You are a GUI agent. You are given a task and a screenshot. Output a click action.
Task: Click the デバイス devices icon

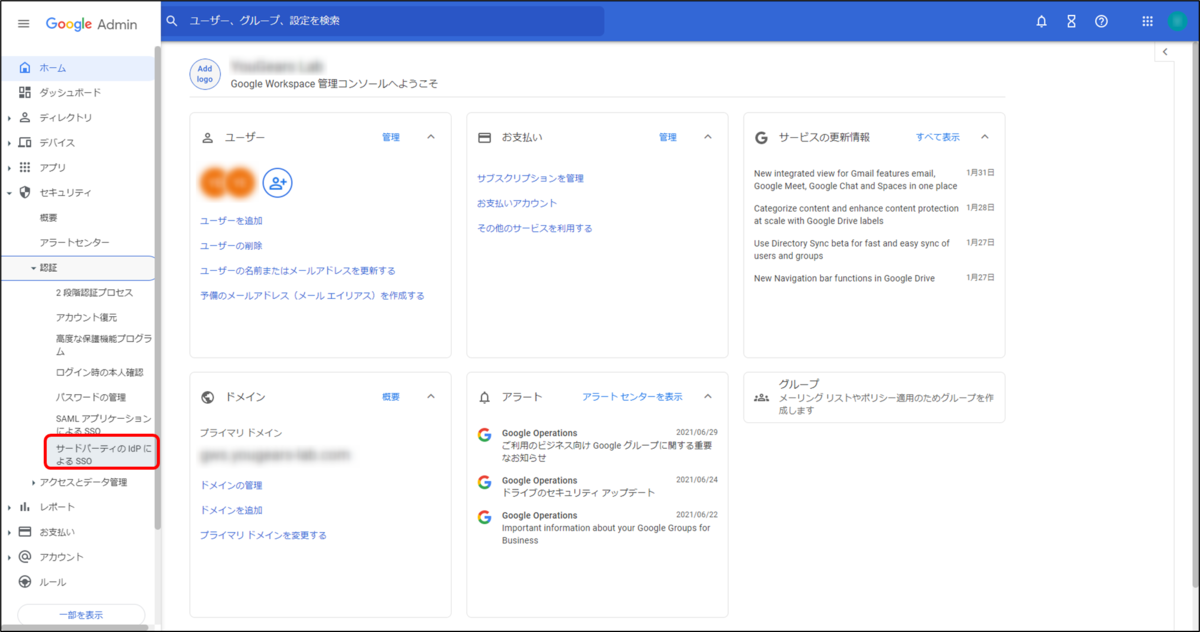click(25, 142)
